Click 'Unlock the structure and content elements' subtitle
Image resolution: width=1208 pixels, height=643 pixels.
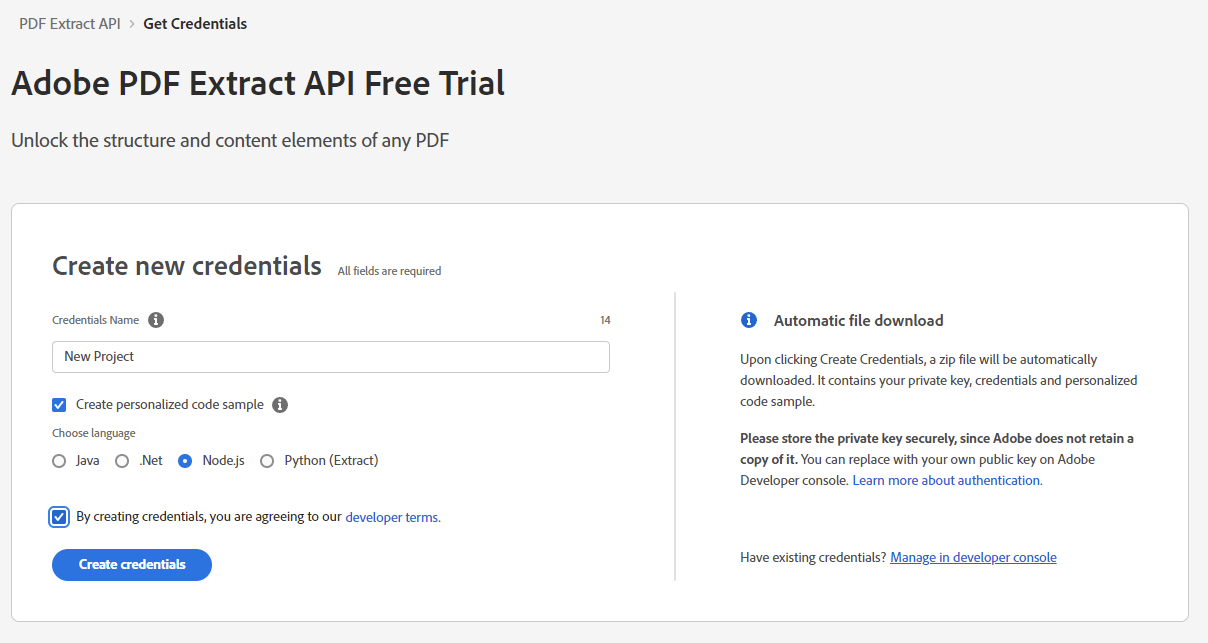point(230,140)
